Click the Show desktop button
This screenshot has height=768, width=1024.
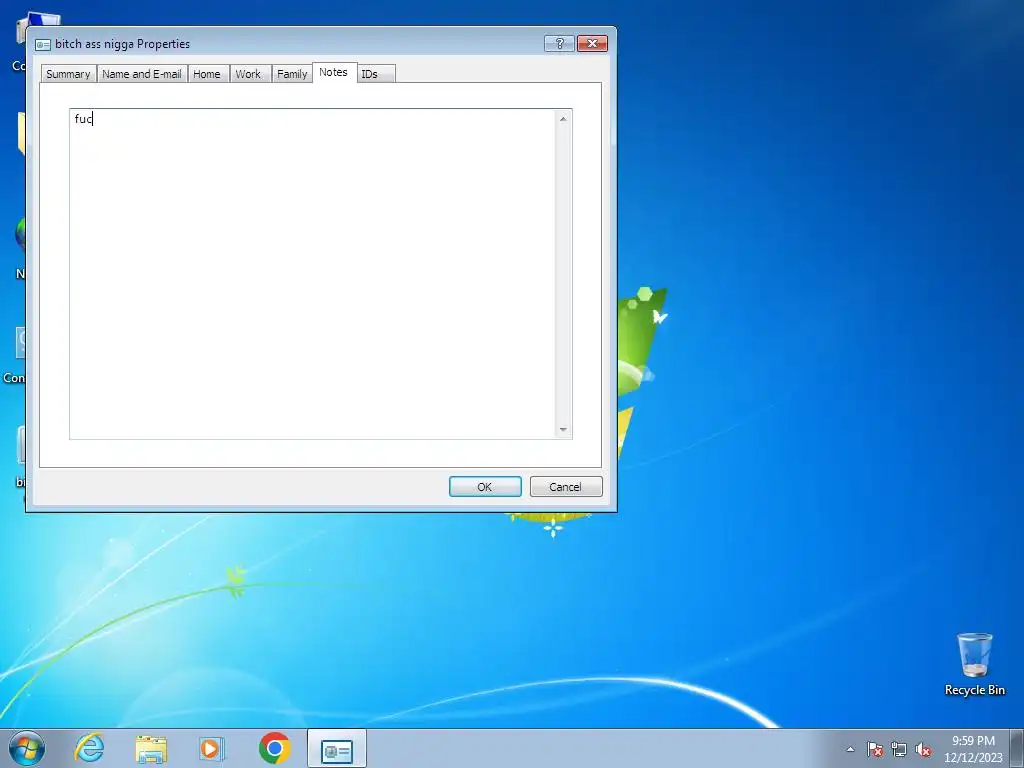[1017, 748]
